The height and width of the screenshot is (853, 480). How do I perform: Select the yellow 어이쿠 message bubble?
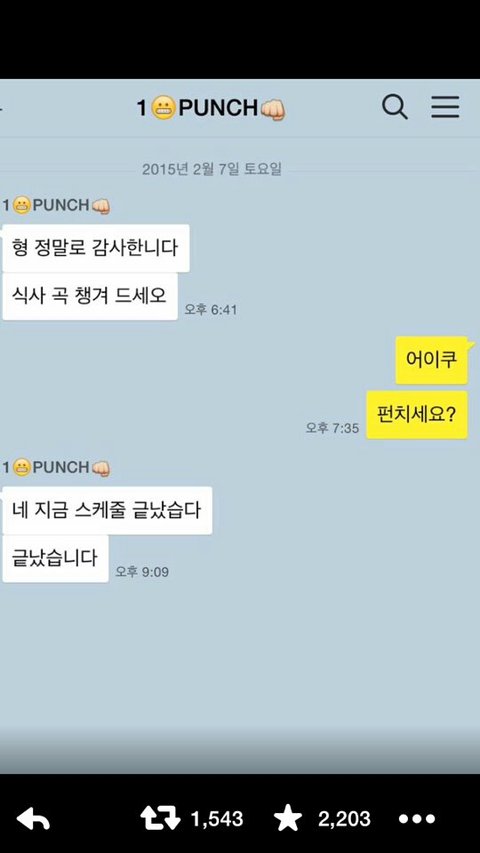432,360
